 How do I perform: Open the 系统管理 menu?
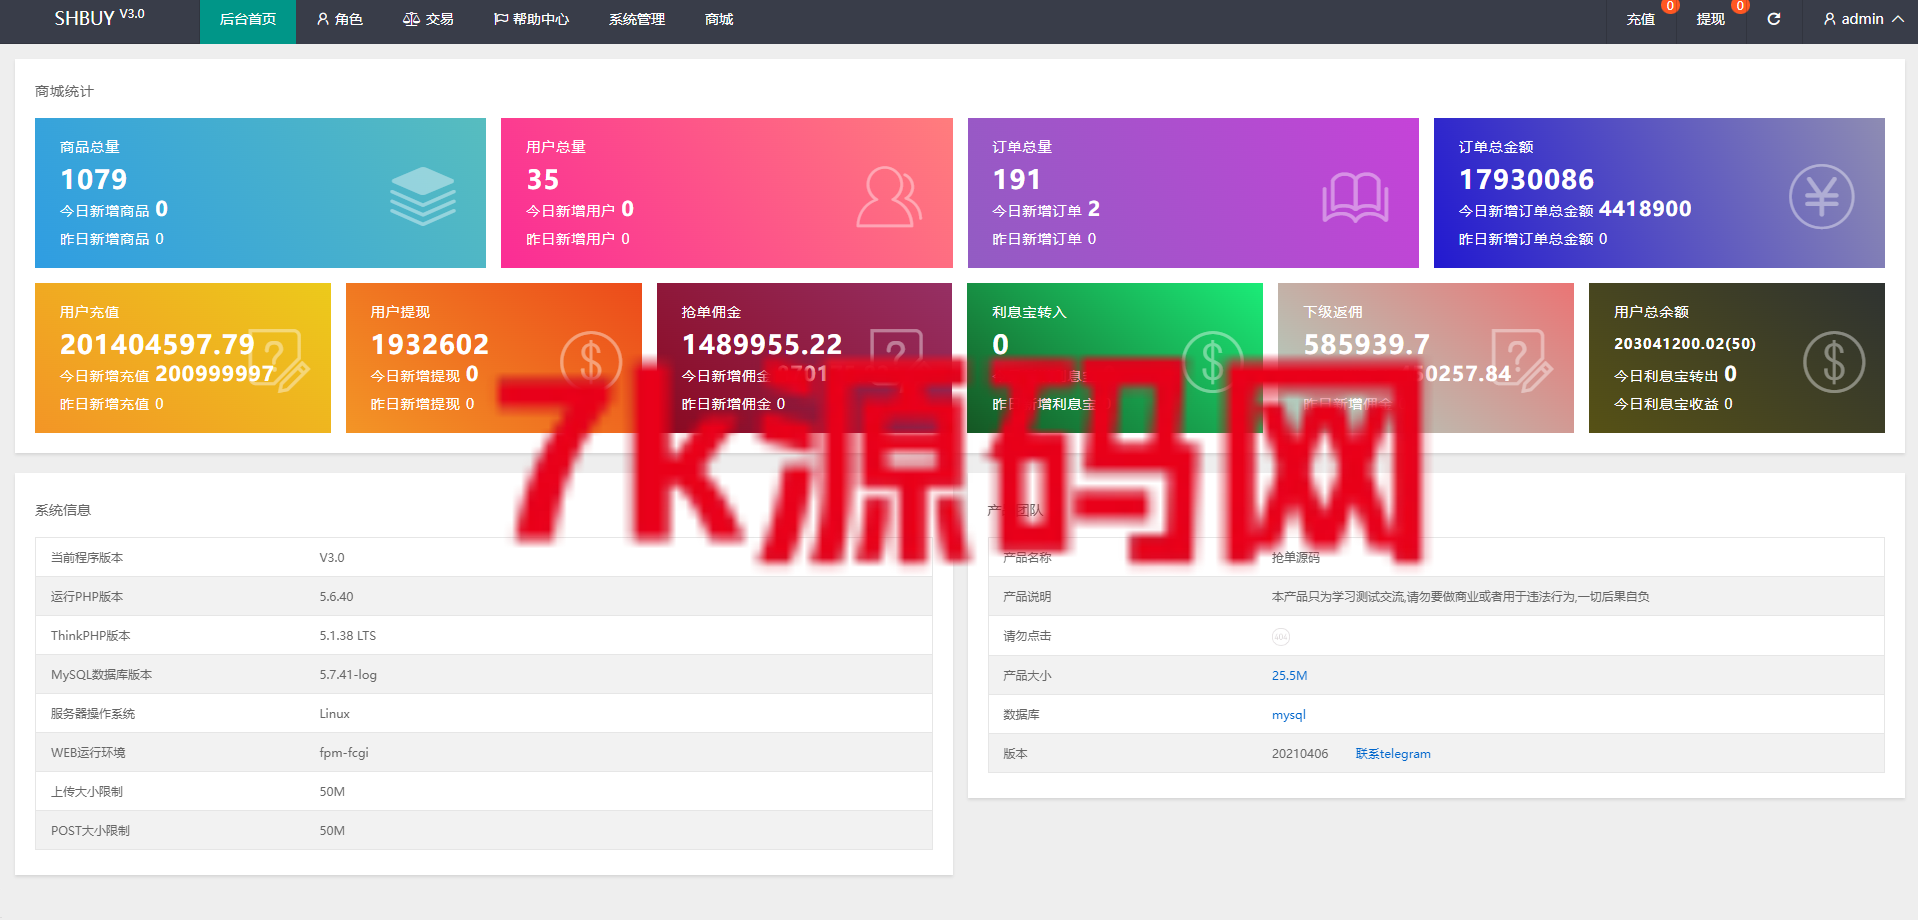(x=637, y=20)
